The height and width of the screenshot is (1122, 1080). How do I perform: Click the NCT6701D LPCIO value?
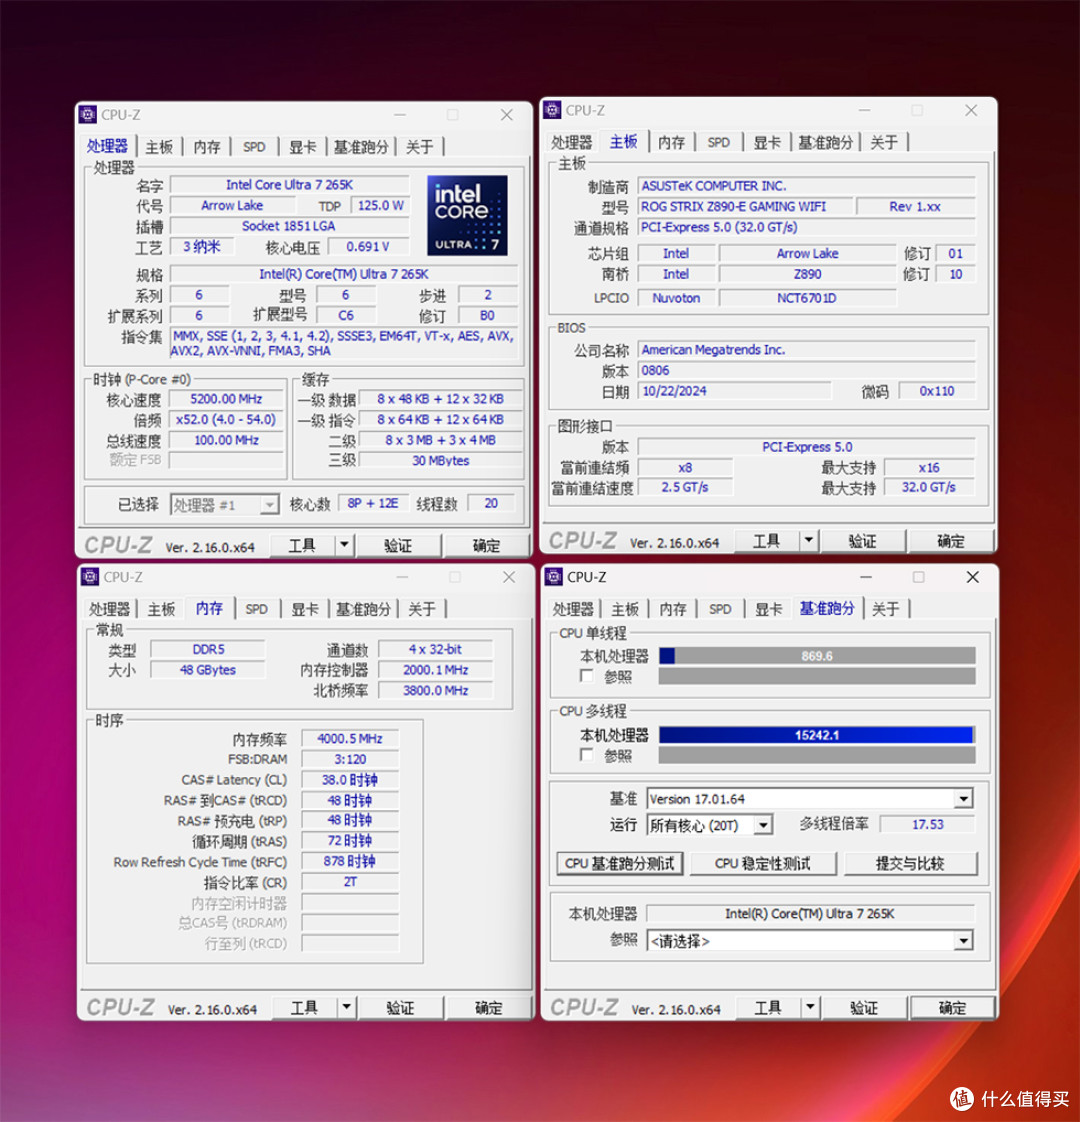click(807, 298)
